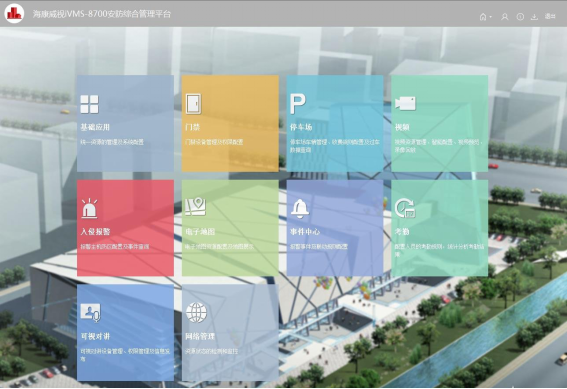
Task: Click the home icon in the header
Action: click(483, 17)
